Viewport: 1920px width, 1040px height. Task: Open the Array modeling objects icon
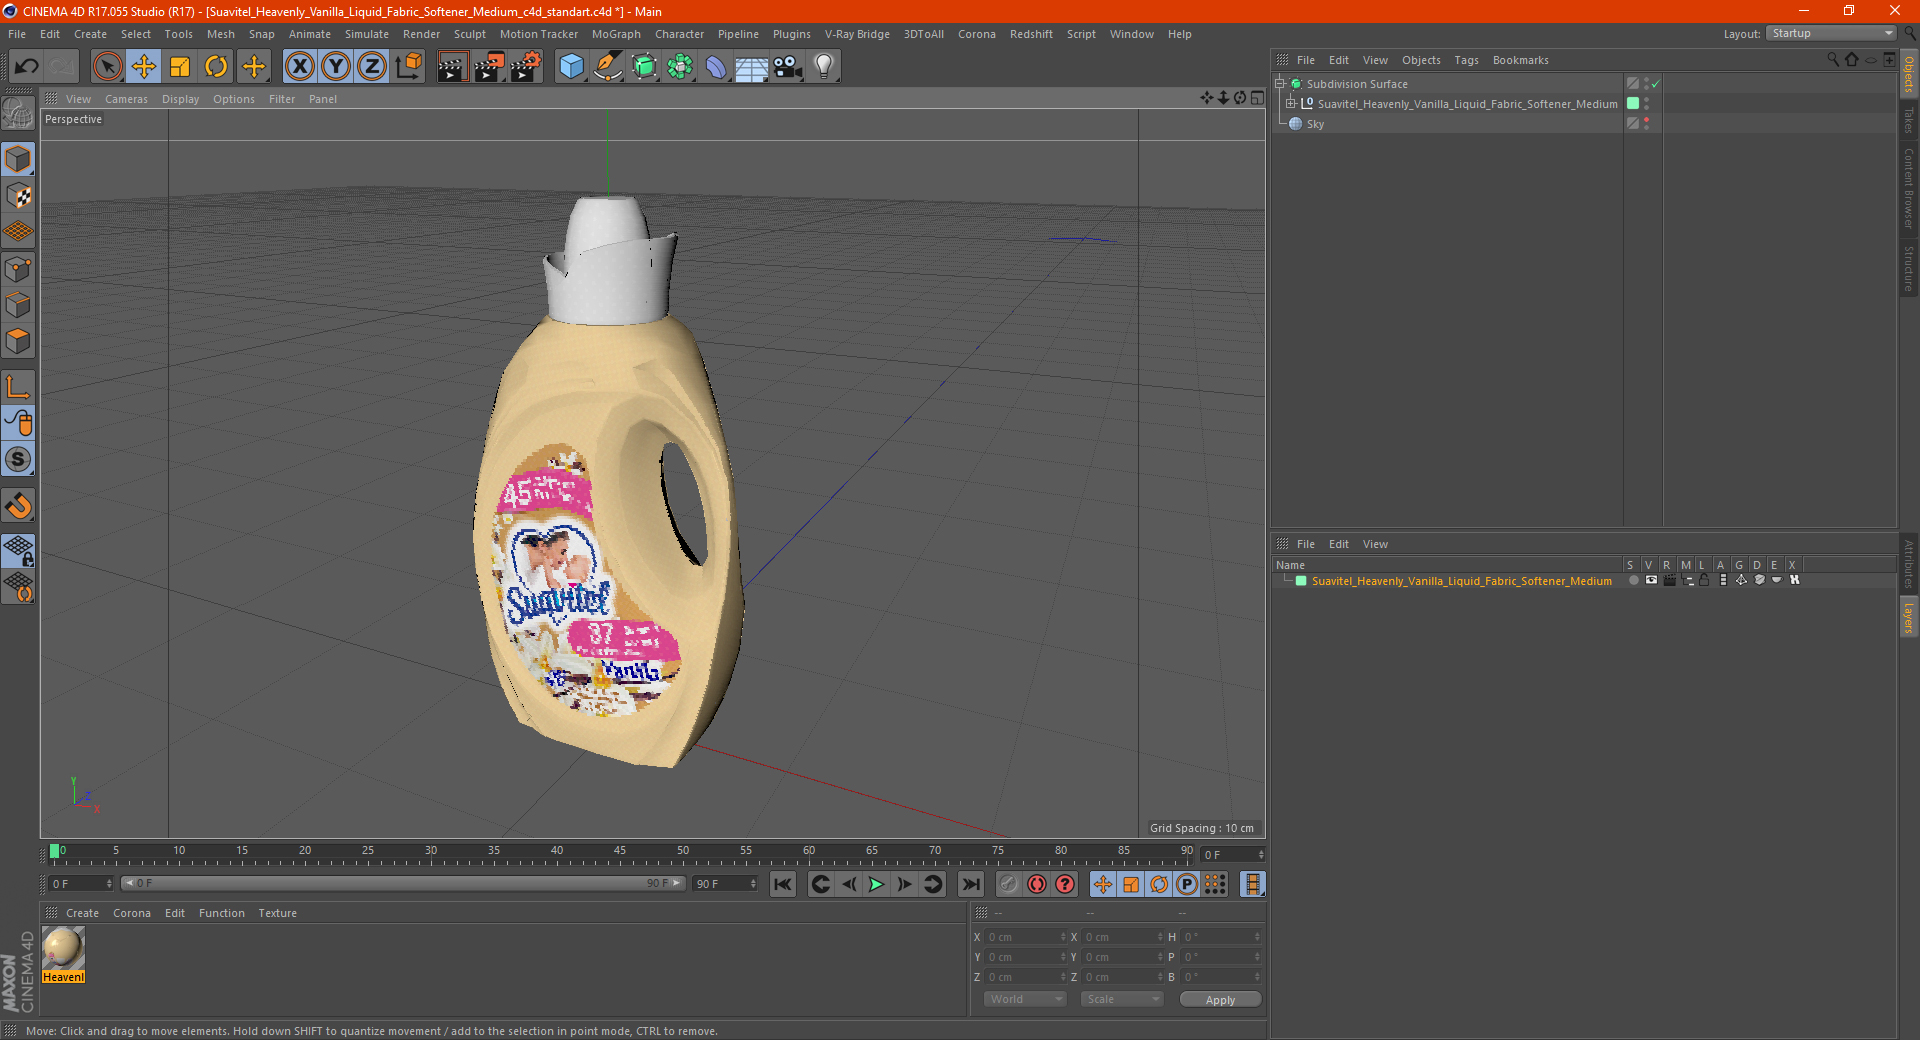coord(680,67)
